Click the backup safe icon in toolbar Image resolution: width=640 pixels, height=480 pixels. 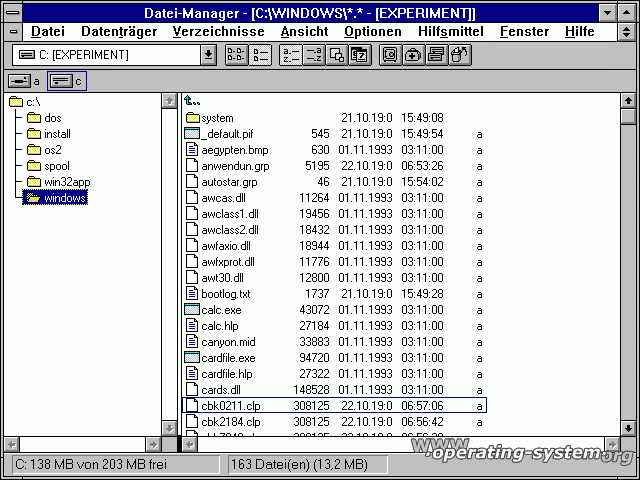click(390, 55)
